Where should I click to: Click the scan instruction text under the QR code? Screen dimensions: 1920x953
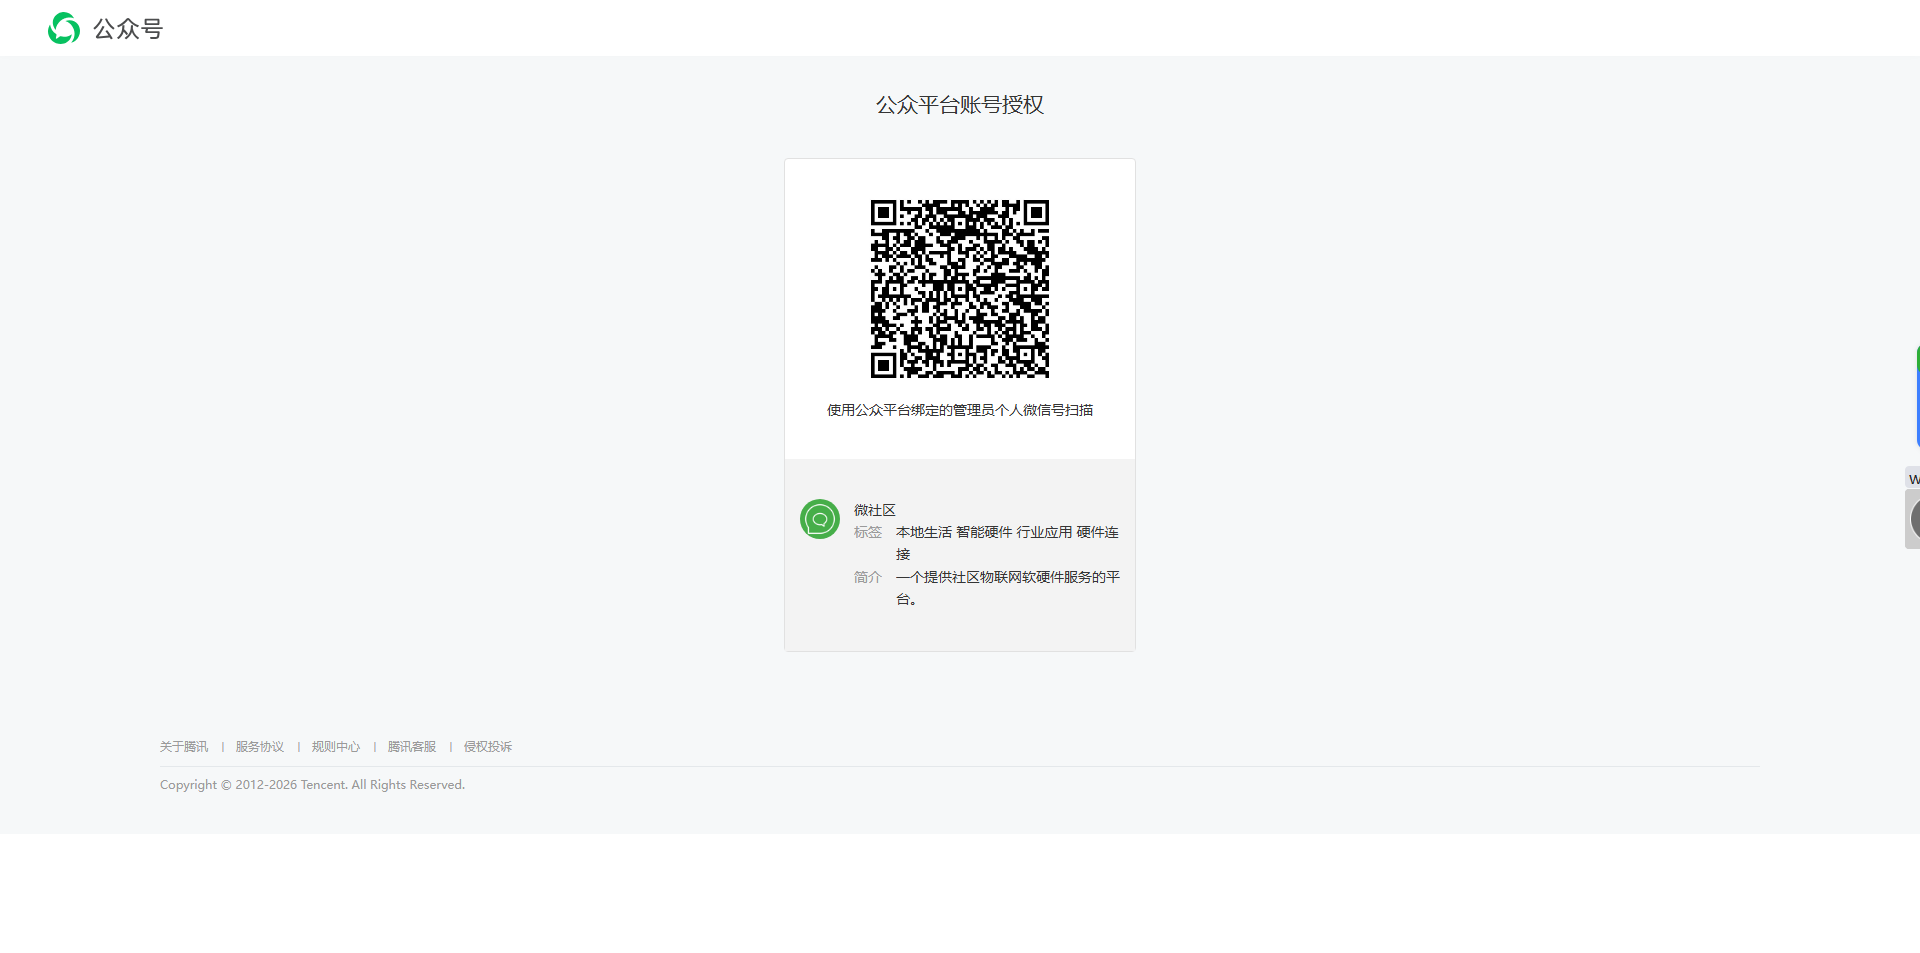[x=960, y=410]
